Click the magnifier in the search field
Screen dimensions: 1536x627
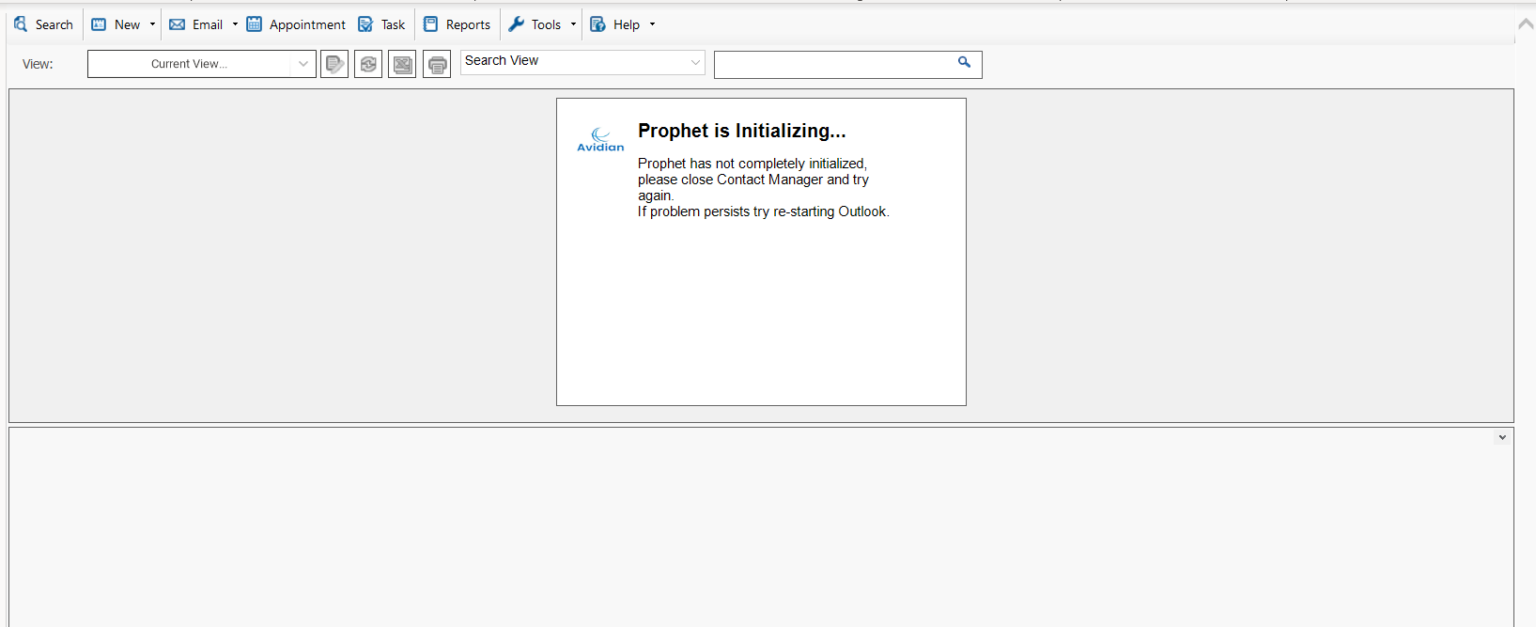[964, 62]
